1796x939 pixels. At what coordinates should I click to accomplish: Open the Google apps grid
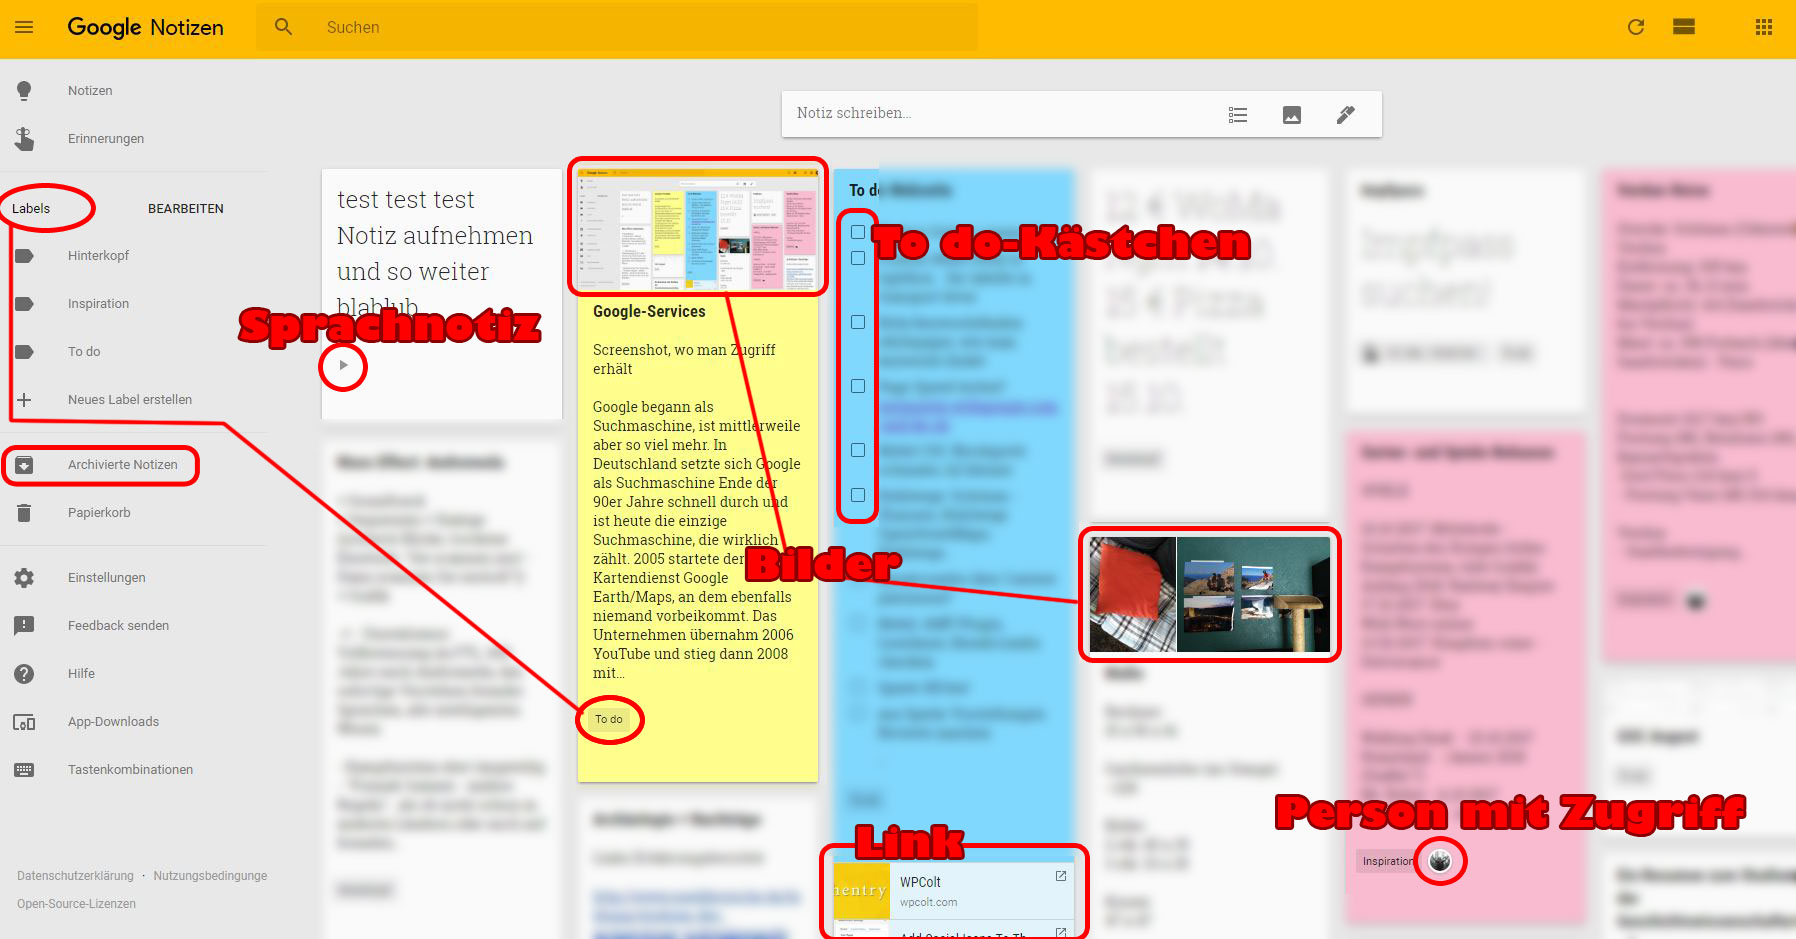point(1764,27)
